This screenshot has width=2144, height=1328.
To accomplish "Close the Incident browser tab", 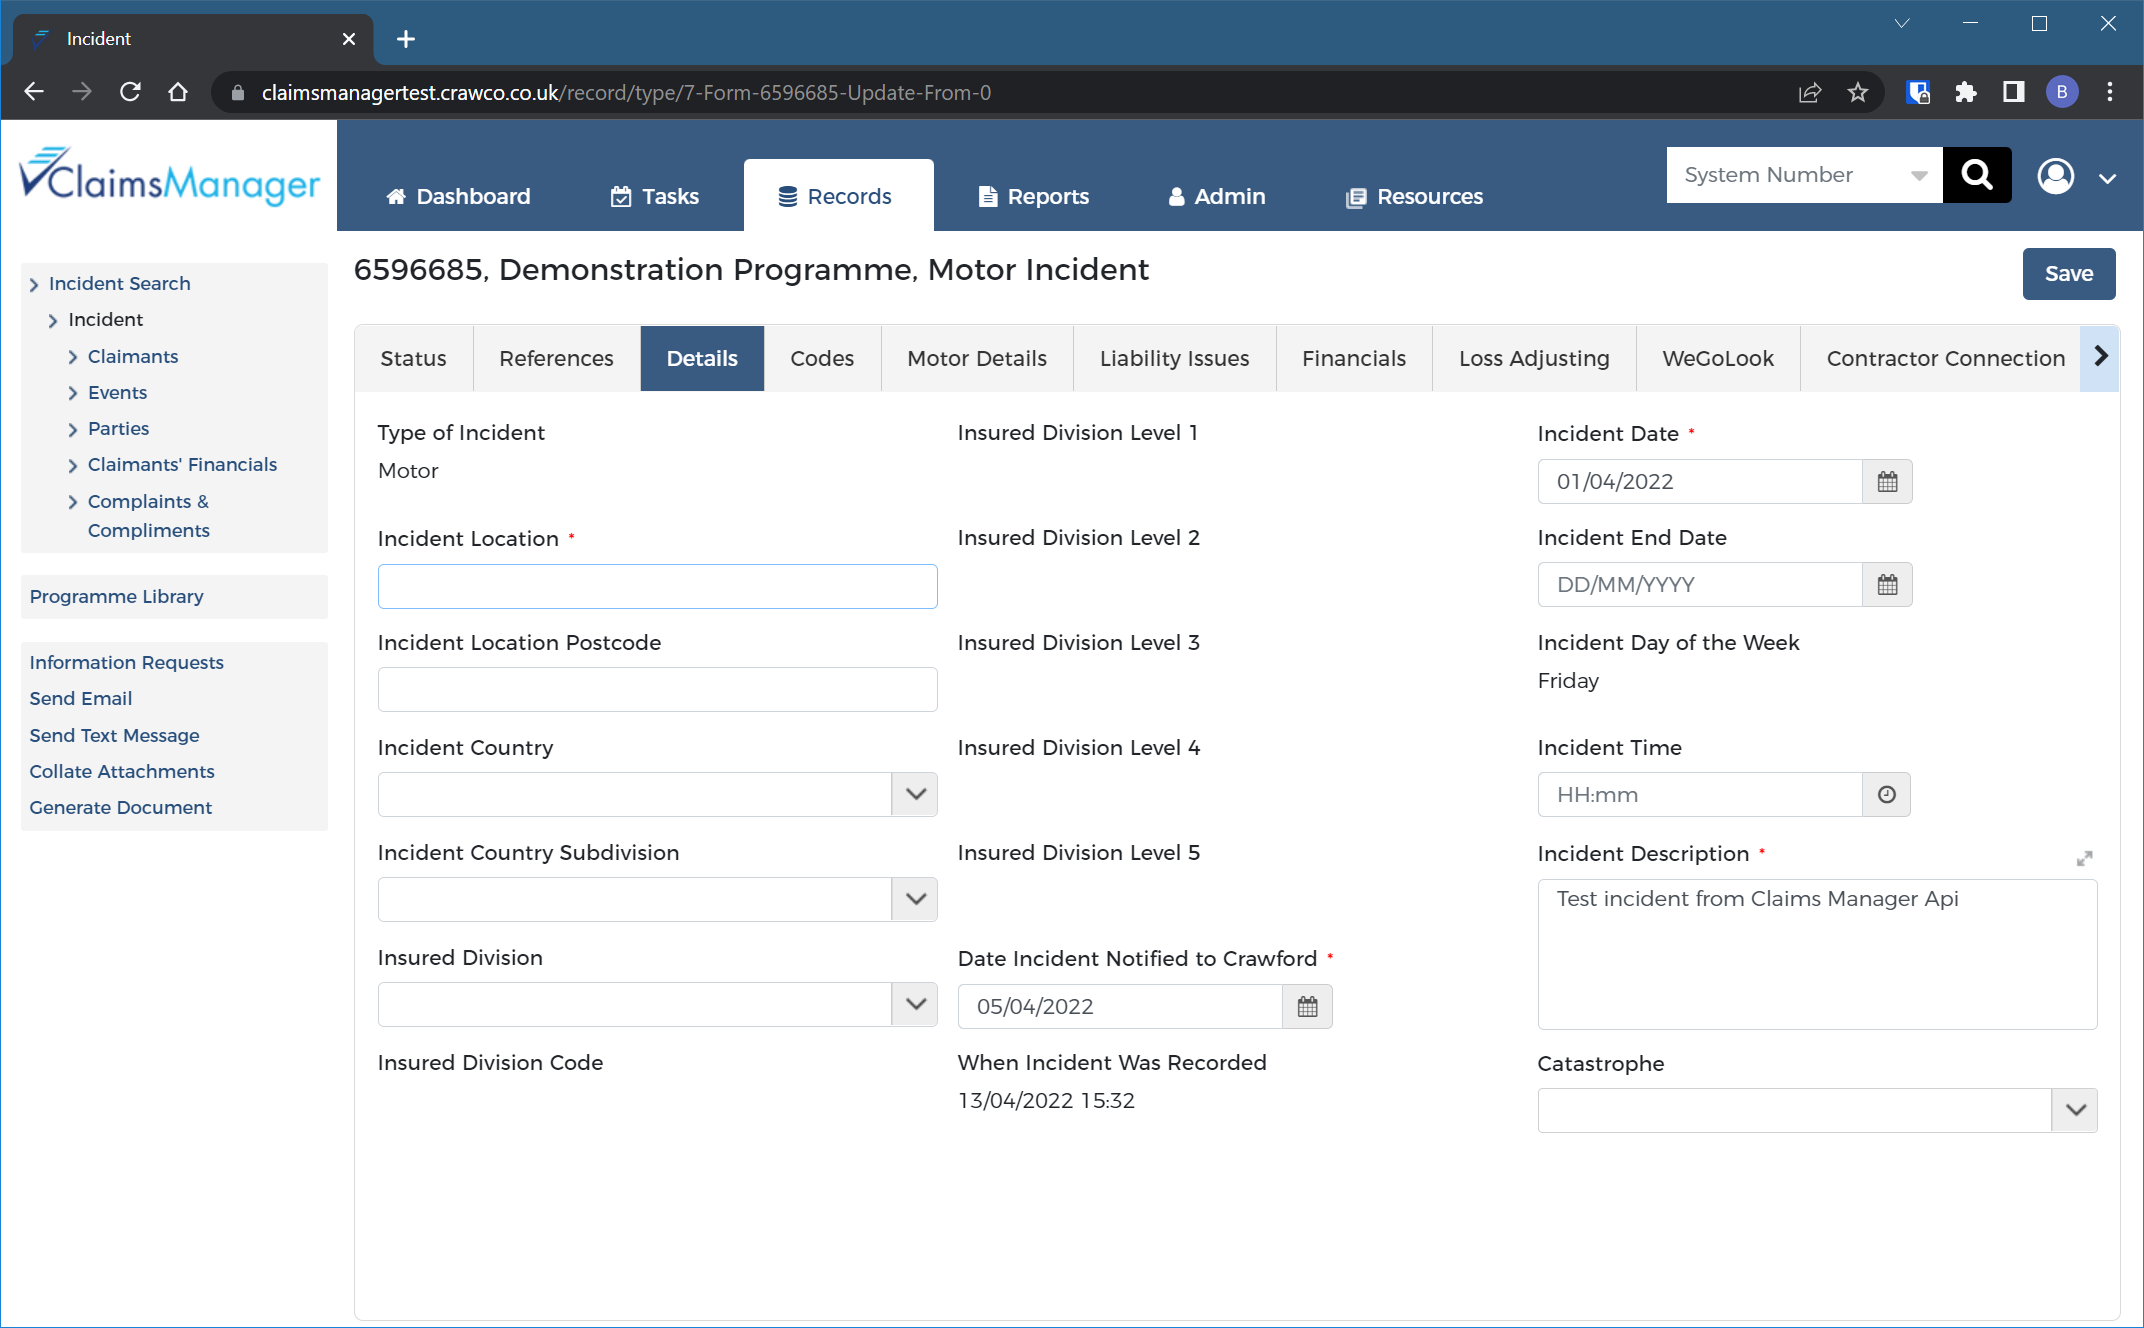I will point(349,39).
